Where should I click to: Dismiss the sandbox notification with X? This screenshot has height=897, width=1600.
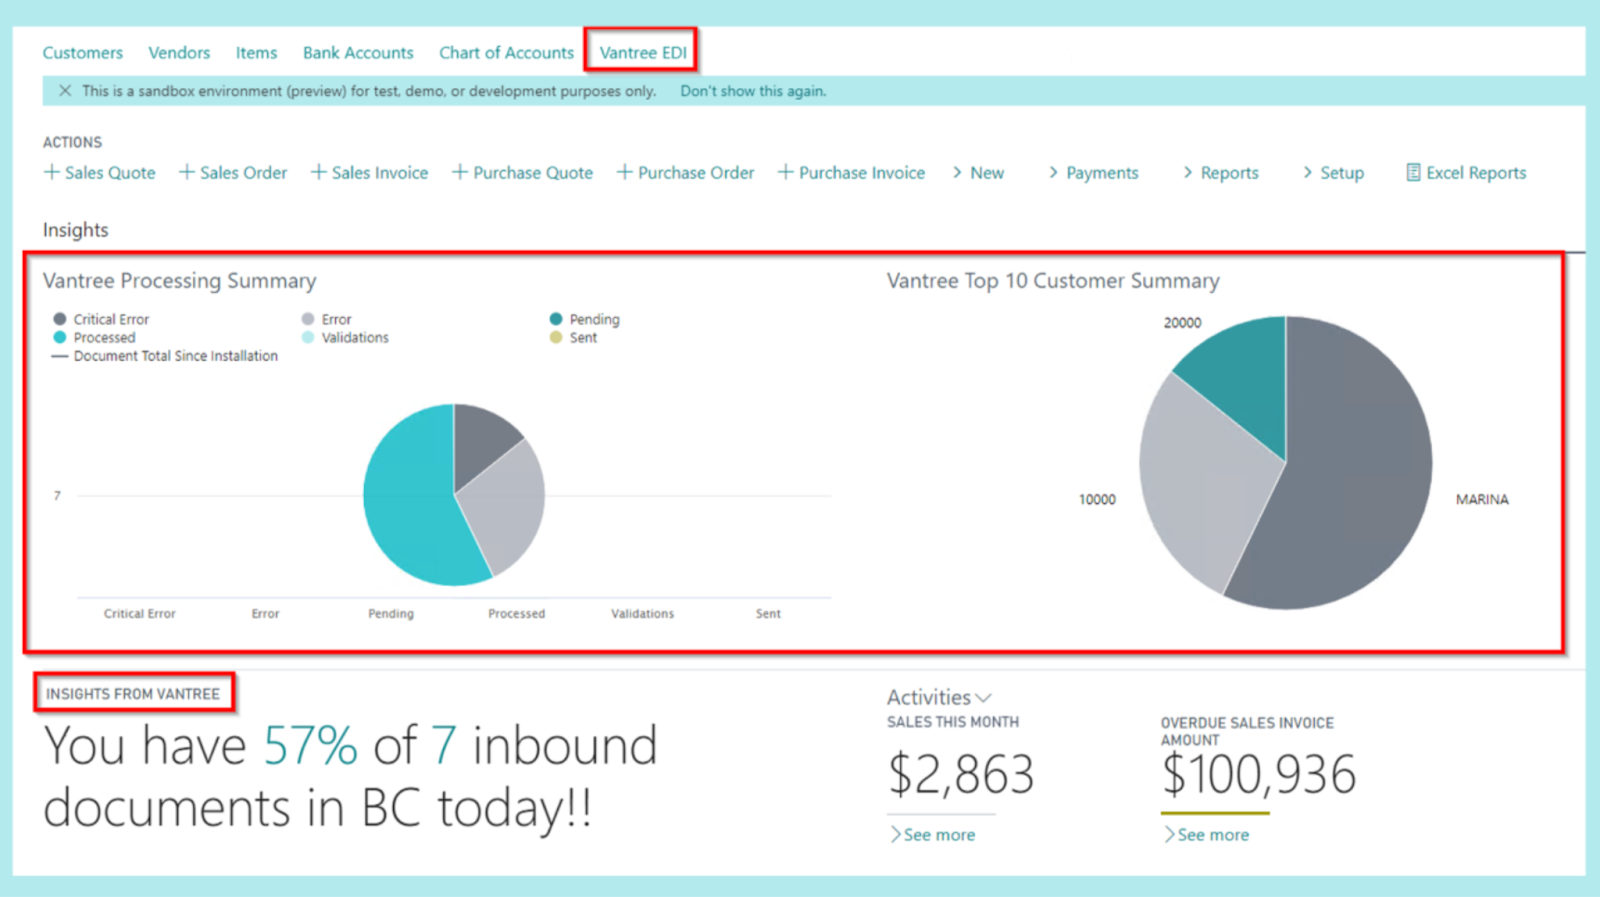(65, 91)
